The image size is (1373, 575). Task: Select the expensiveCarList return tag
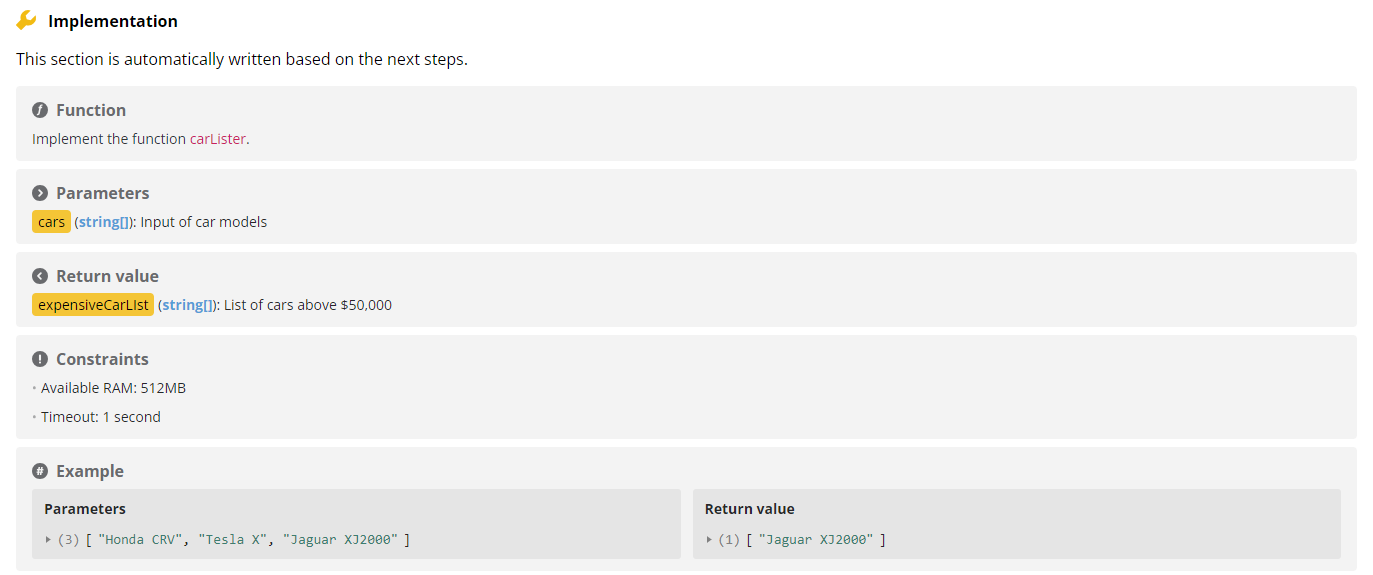(93, 305)
